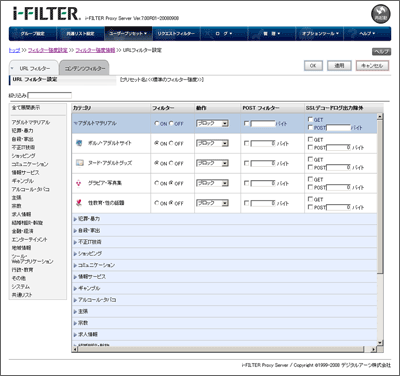Open the ヘルプ menu in navigation bar
Image resolution: width=400 pixels, height=376 pixels.
tap(367, 34)
